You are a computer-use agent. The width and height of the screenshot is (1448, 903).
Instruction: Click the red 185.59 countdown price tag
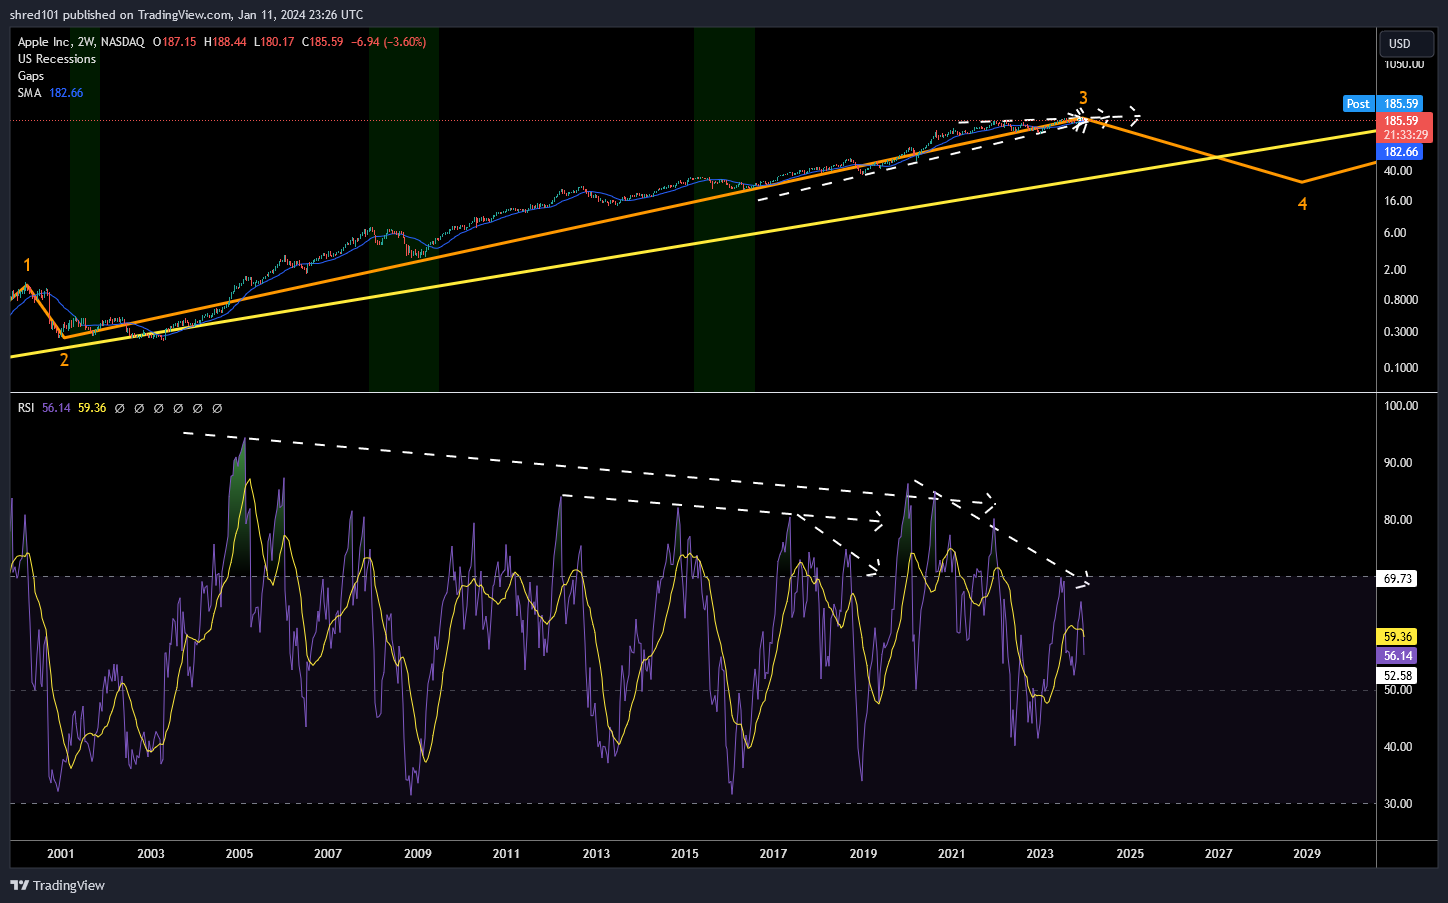pyautogui.click(x=1404, y=128)
